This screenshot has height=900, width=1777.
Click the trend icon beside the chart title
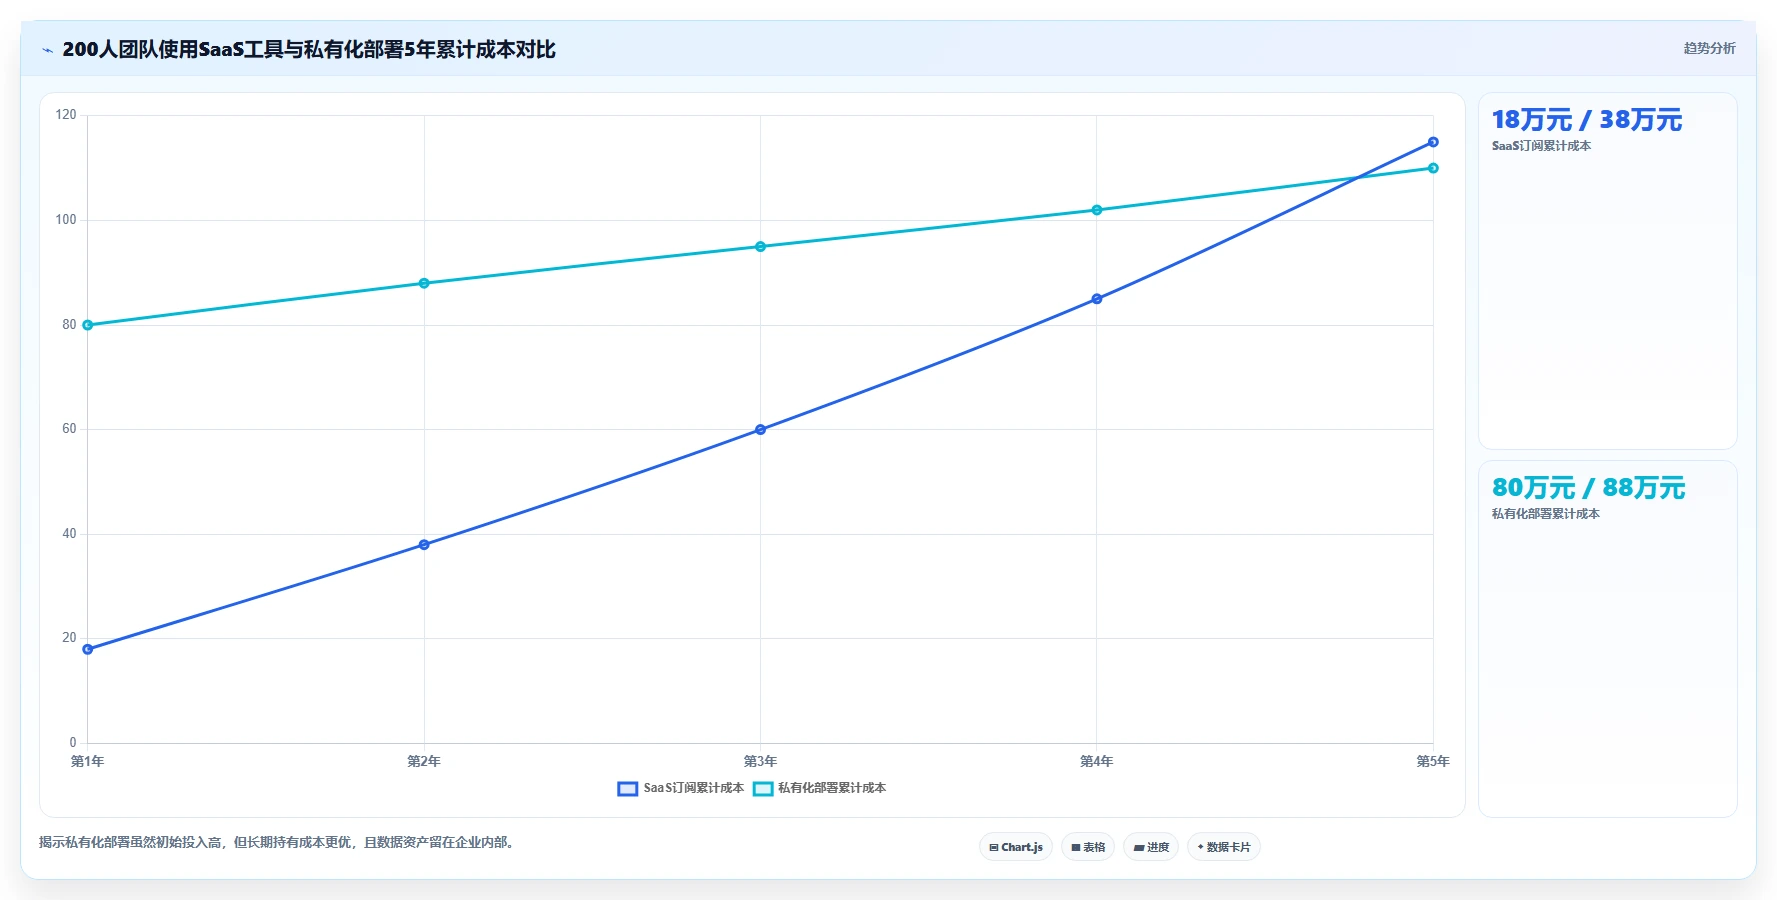[x=47, y=50]
